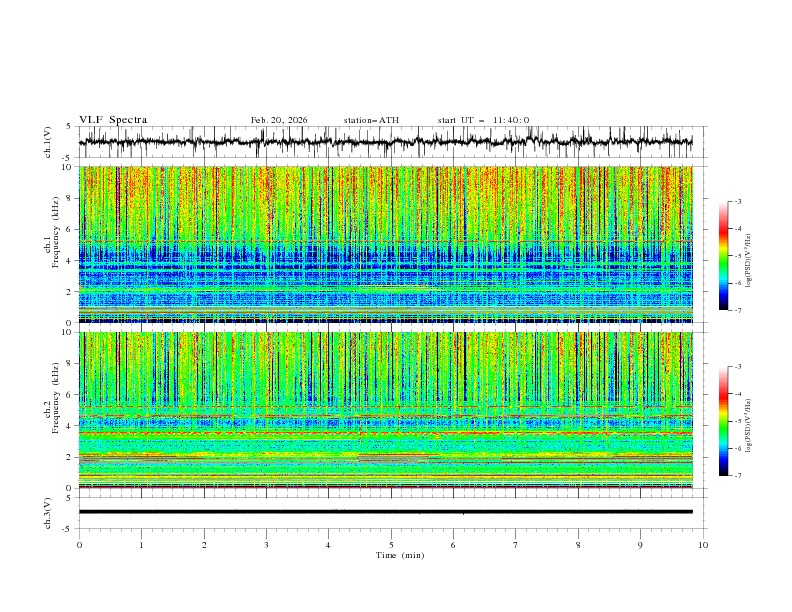Select the log(PSD) label beside ch.2 colorbar

click(x=749, y=426)
